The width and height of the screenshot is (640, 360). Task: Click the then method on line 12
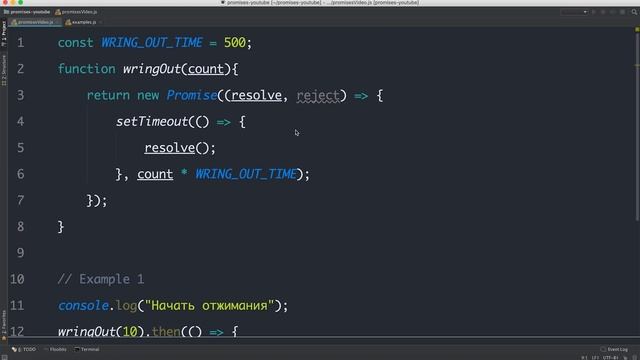(166, 331)
